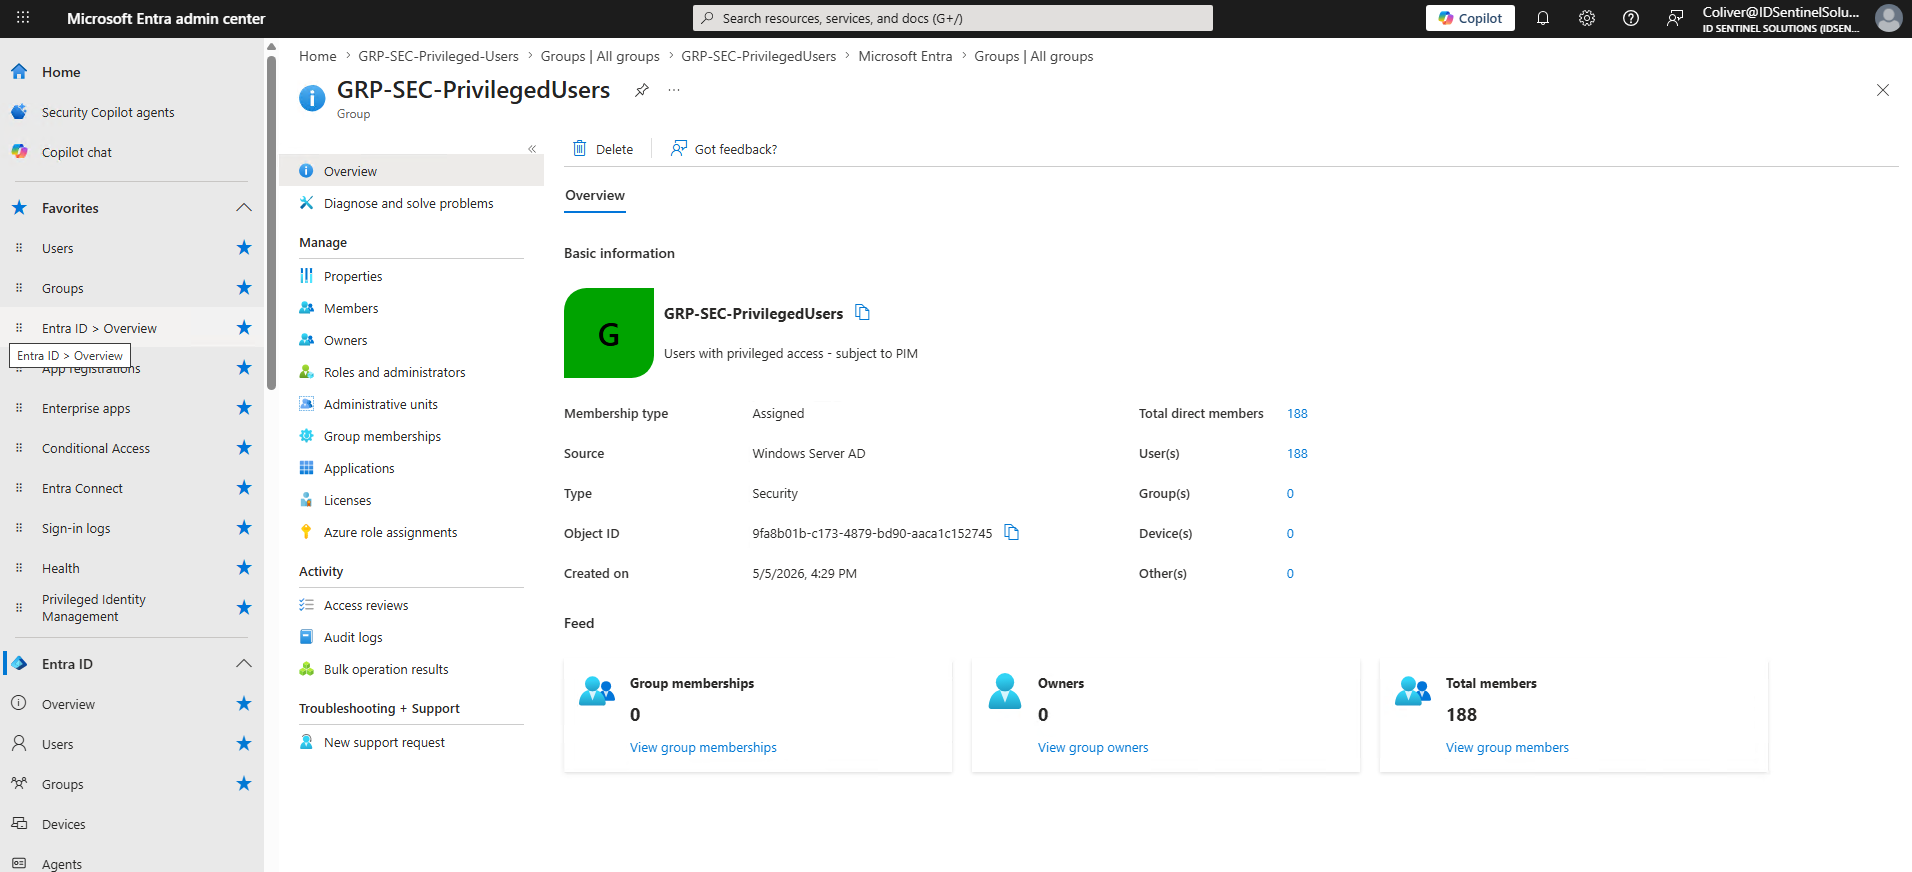Toggle favorite star for App registrations
Viewport: 1912px width, 872px height.
[244, 368]
